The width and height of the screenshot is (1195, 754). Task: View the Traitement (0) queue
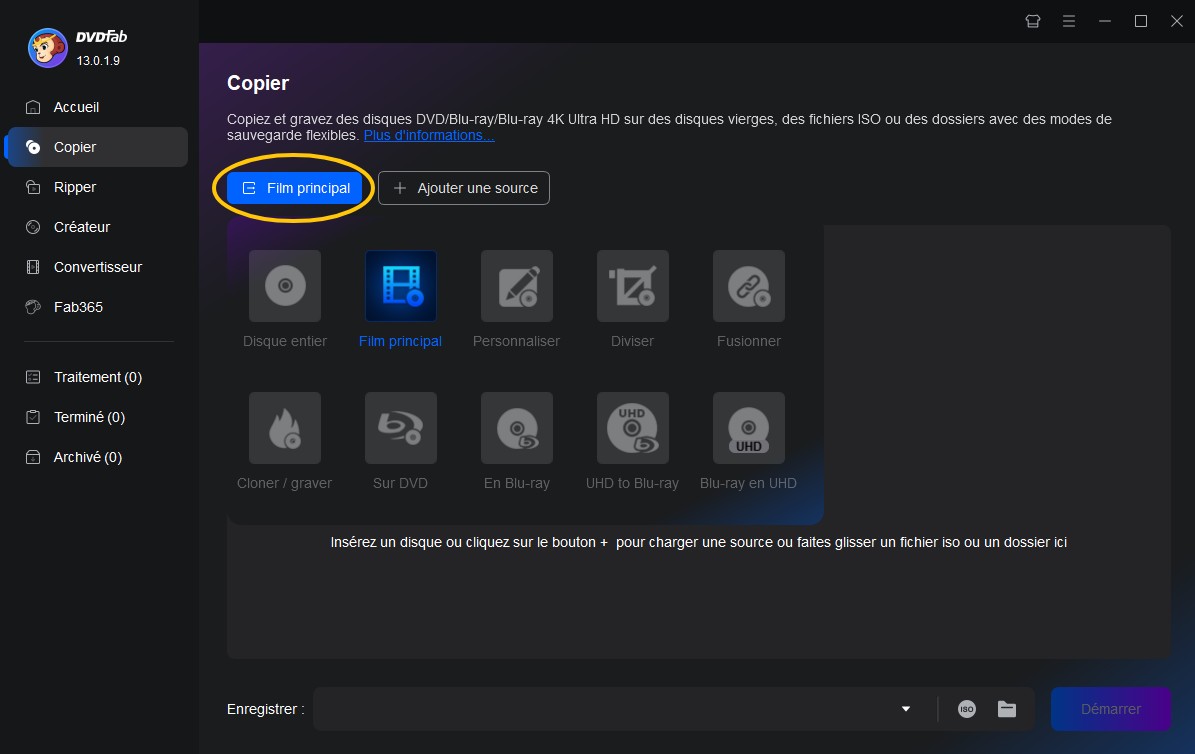pos(97,377)
